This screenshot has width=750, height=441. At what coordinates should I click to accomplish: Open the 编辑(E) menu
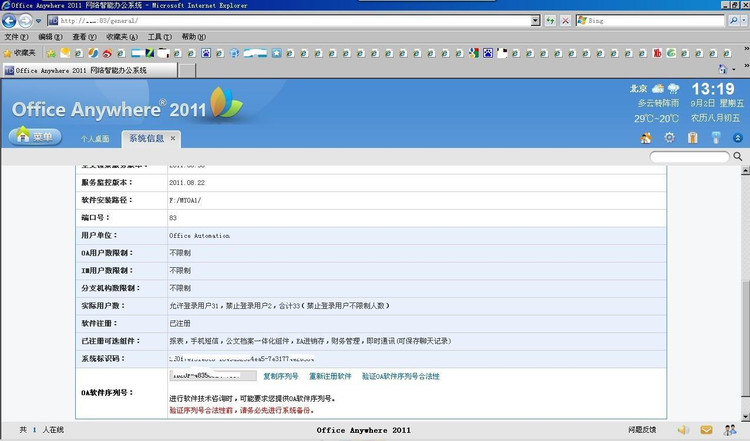(x=50, y=37)
